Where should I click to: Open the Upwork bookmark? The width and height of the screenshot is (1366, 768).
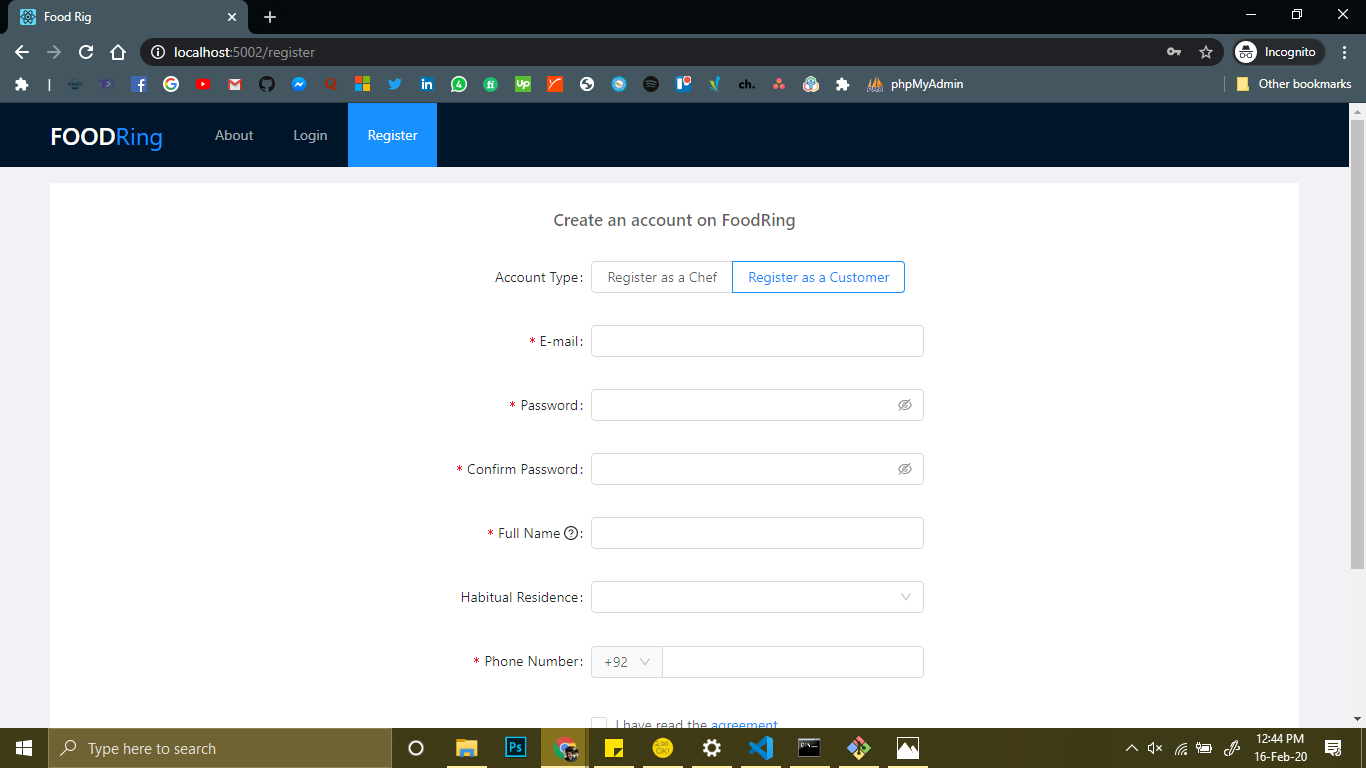523,84
